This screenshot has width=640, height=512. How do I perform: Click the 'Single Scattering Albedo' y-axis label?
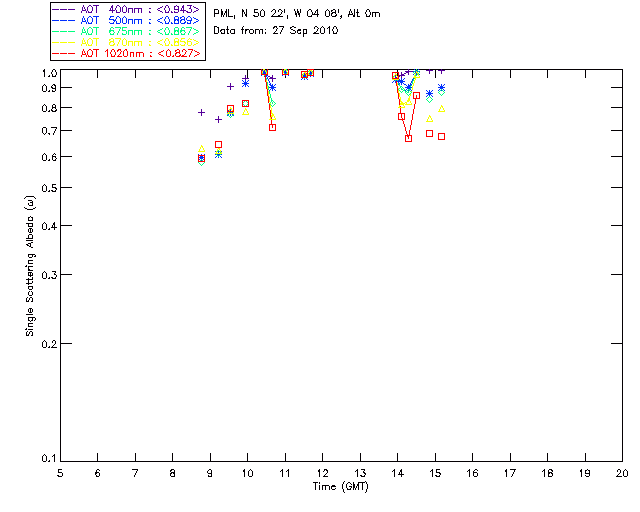[x=31, y=266]
